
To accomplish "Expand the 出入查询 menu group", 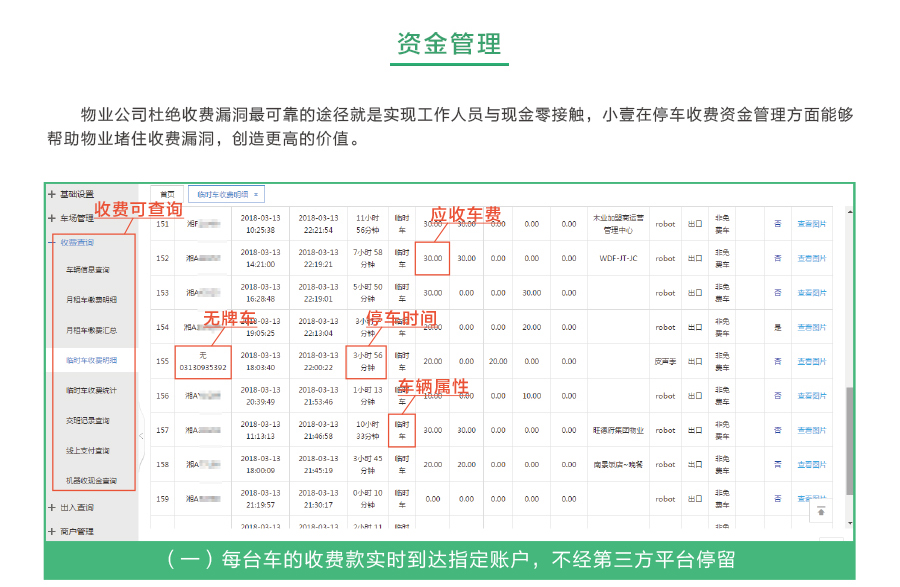I will coord(71,507).
